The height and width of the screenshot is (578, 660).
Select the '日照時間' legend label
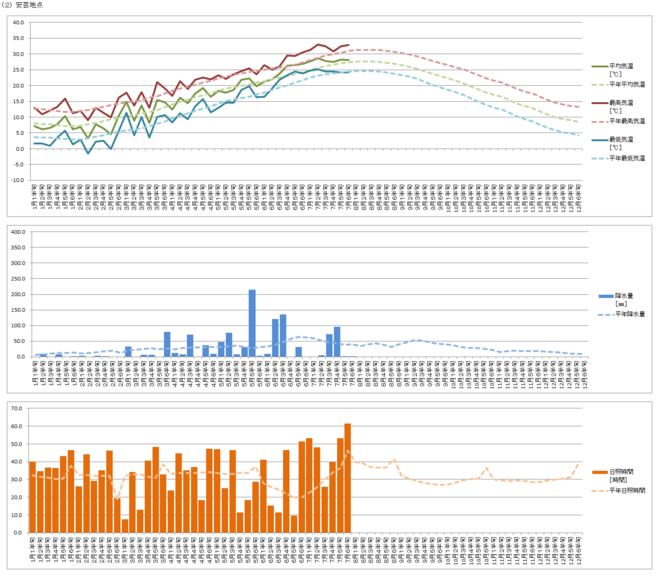[x=621, y=472]
